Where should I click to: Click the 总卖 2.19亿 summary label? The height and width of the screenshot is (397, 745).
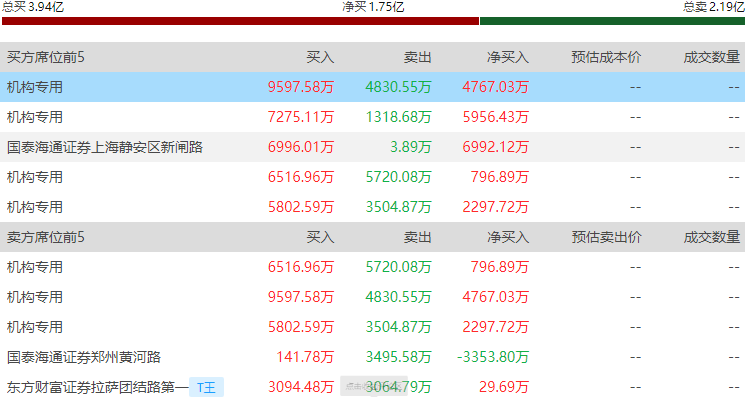click(714, 7)
